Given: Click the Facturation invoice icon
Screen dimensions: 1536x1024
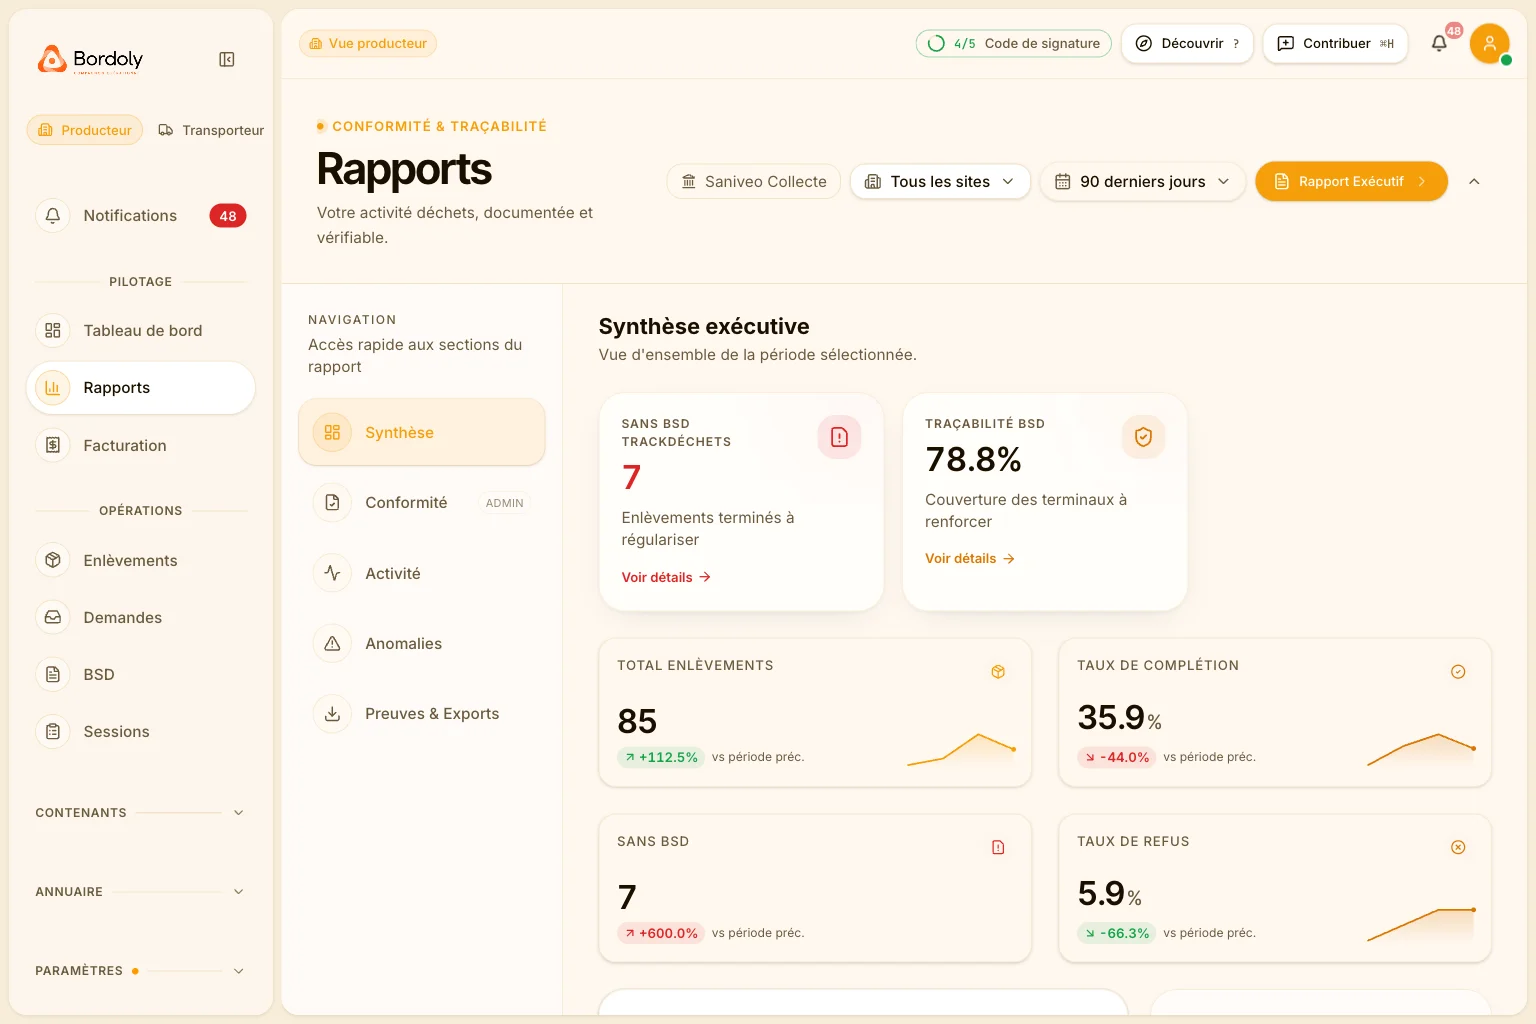Looking at the screenshot, I should (53, 445).
